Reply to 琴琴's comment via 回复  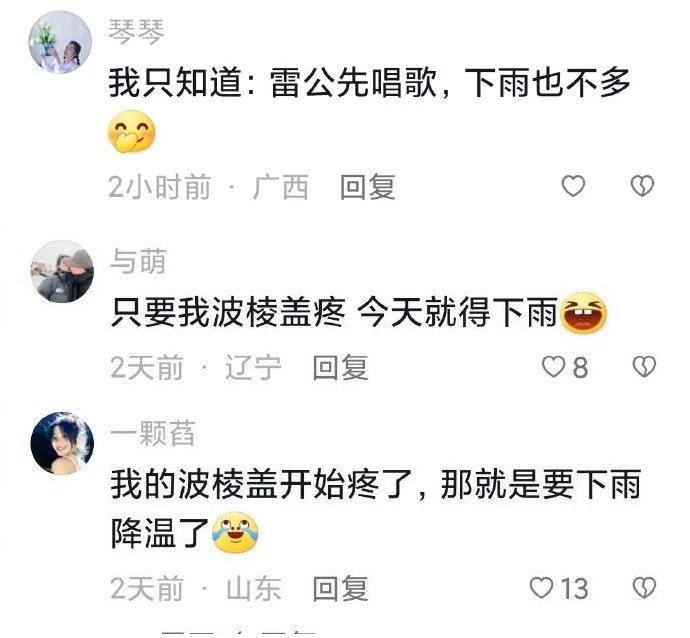click(367, 187)
